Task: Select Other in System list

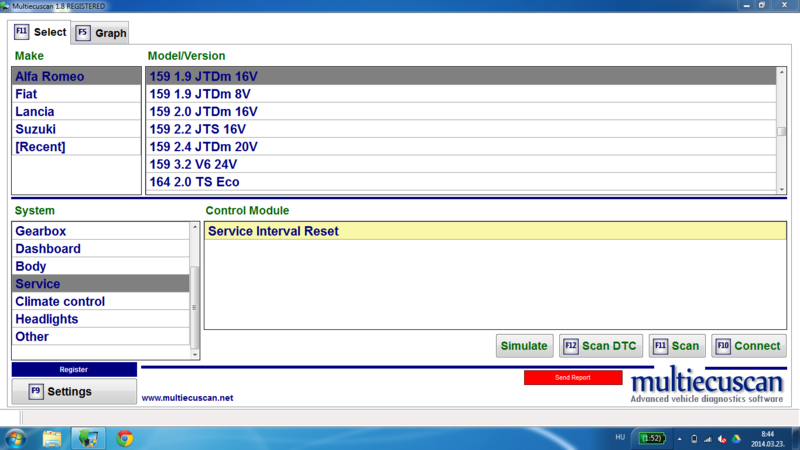Action: pos(101,336)
